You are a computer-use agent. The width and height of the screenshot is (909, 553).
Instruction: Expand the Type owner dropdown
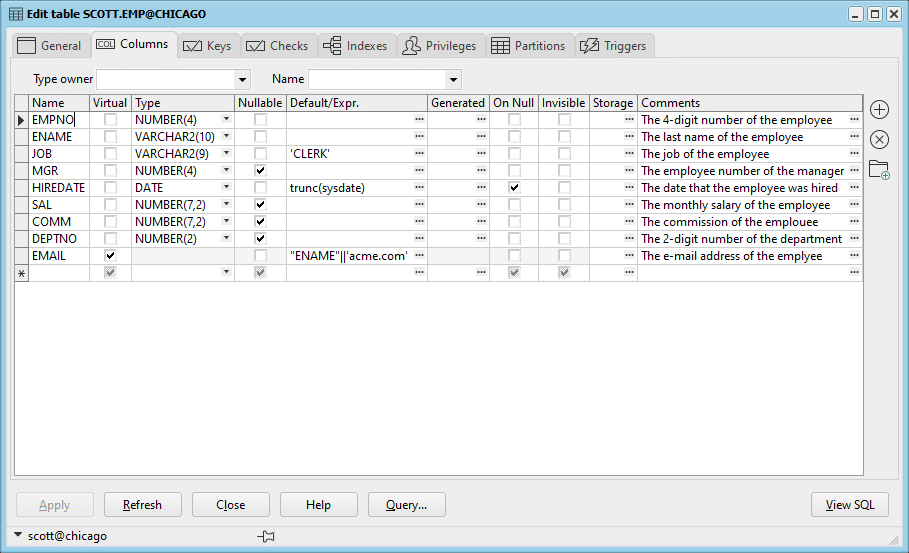coord(242,79)
